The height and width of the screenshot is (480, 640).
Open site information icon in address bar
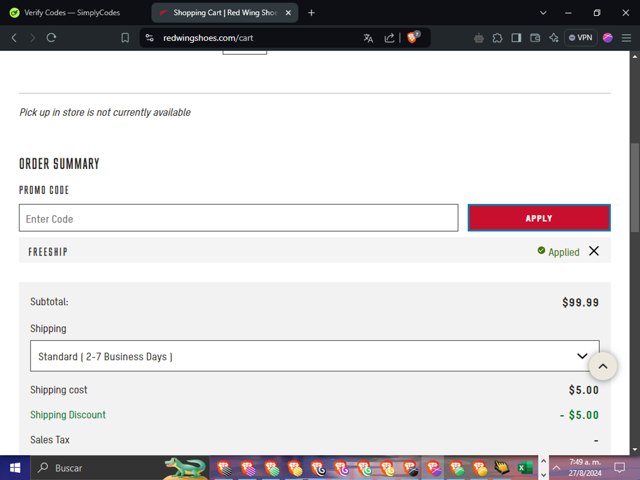(150, 38)
